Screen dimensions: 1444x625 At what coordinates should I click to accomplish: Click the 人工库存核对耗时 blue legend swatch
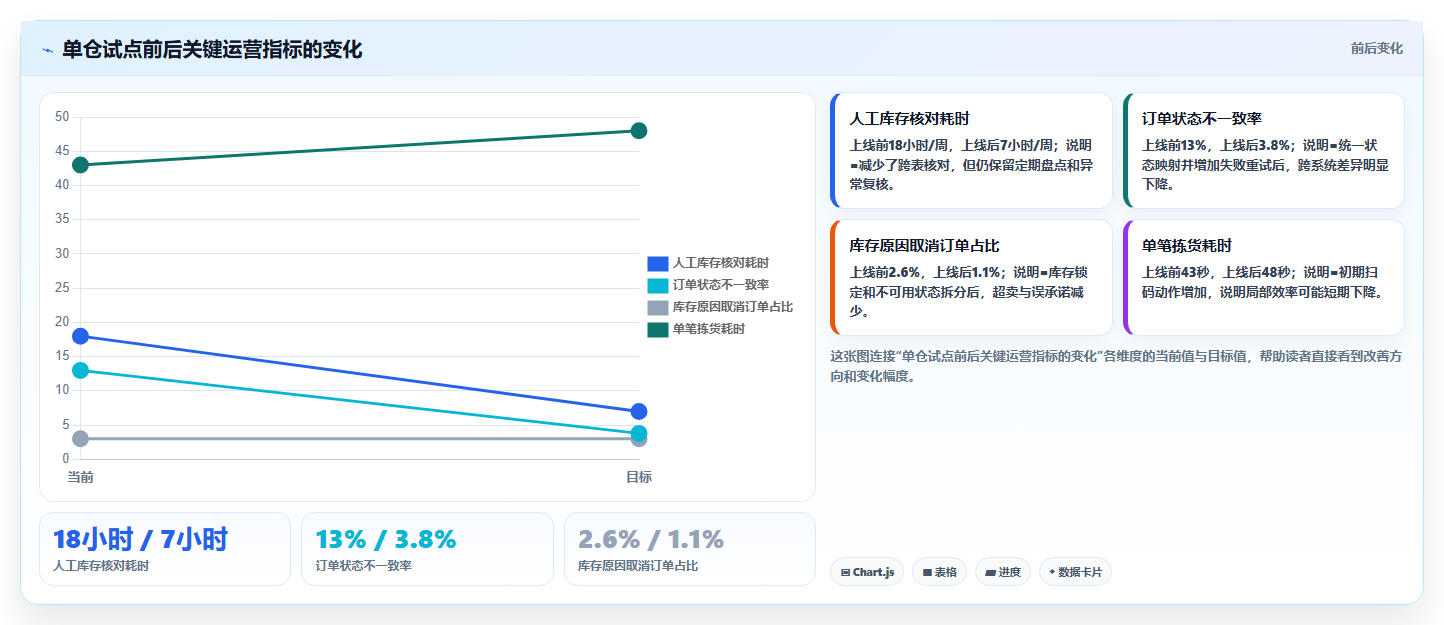[x=657, y=263]
